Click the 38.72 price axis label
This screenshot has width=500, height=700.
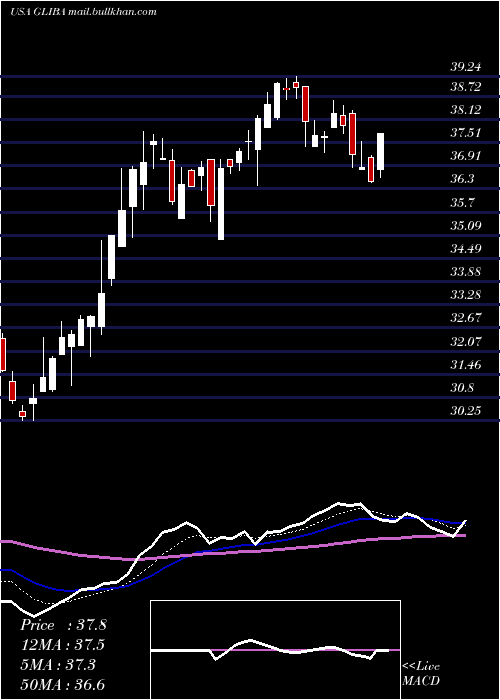point(466,87)
